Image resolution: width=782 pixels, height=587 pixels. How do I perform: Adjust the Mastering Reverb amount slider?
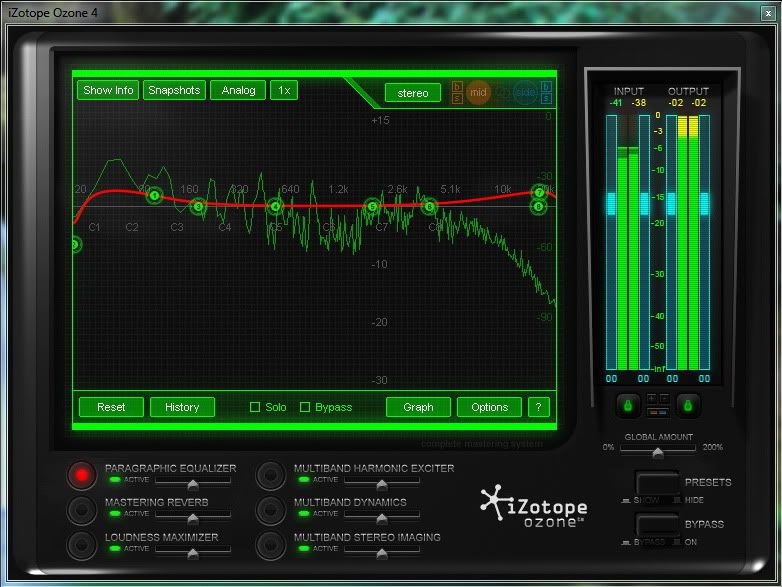[193, 519]
